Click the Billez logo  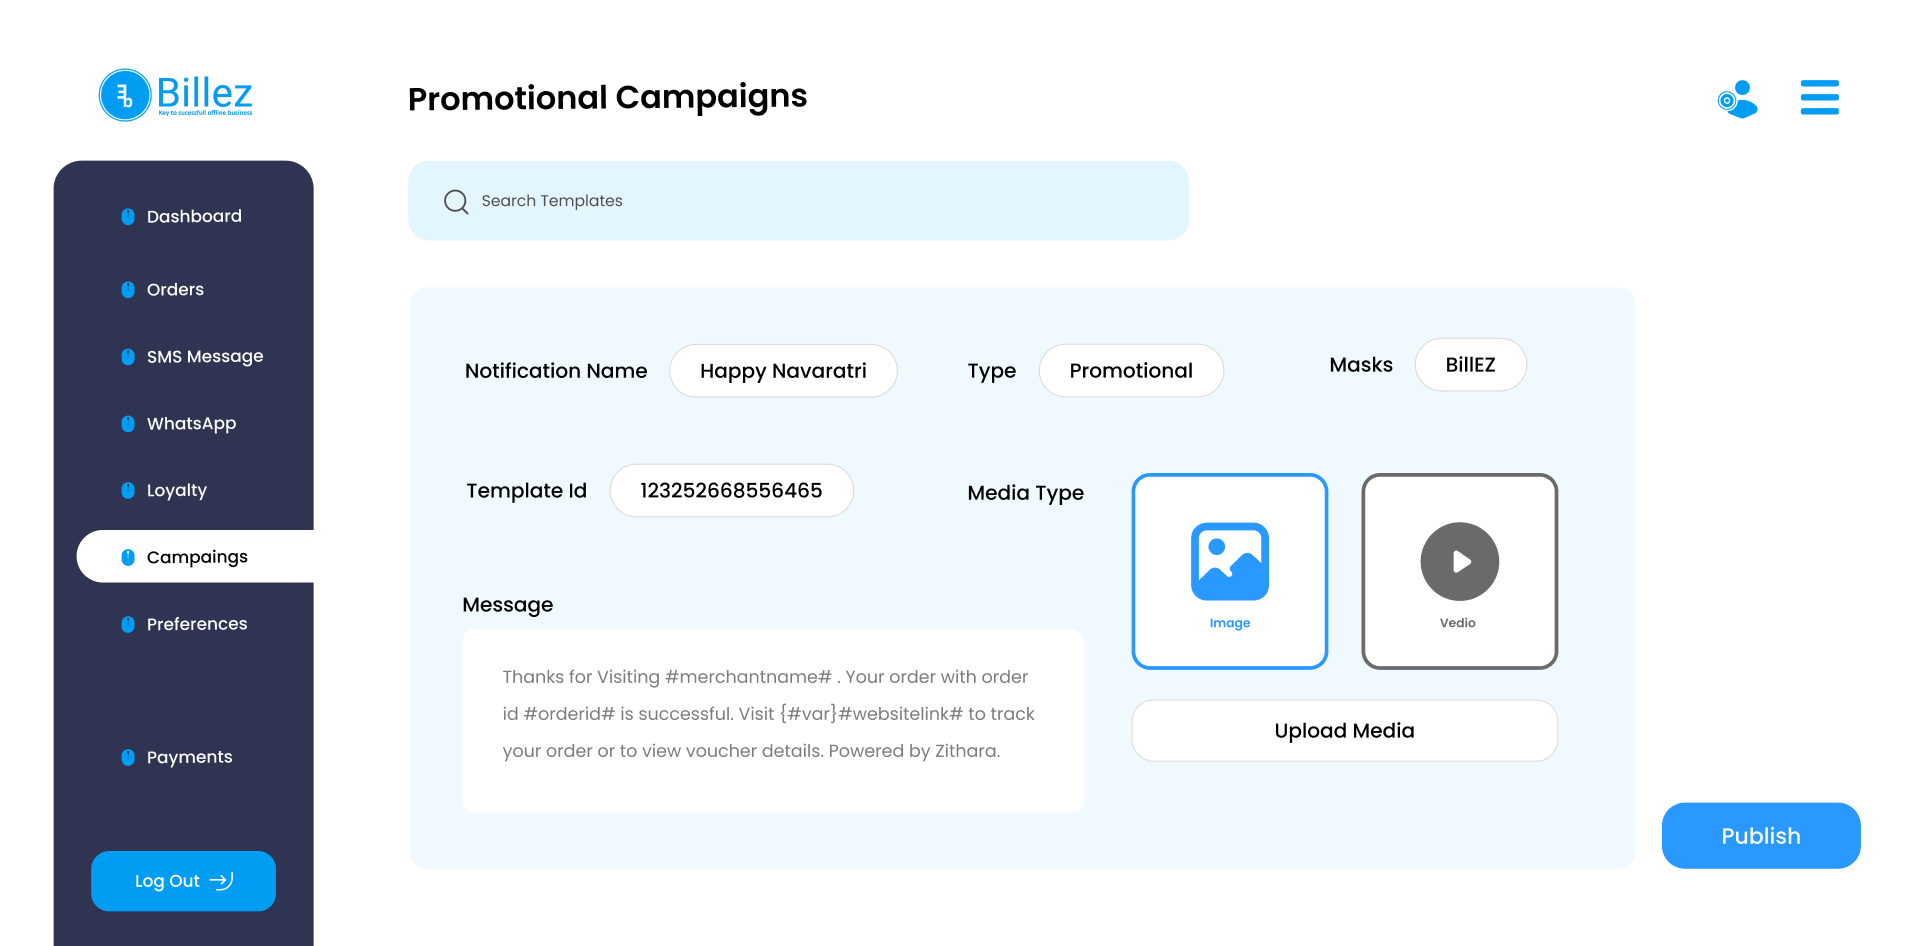tap(176, 95)
